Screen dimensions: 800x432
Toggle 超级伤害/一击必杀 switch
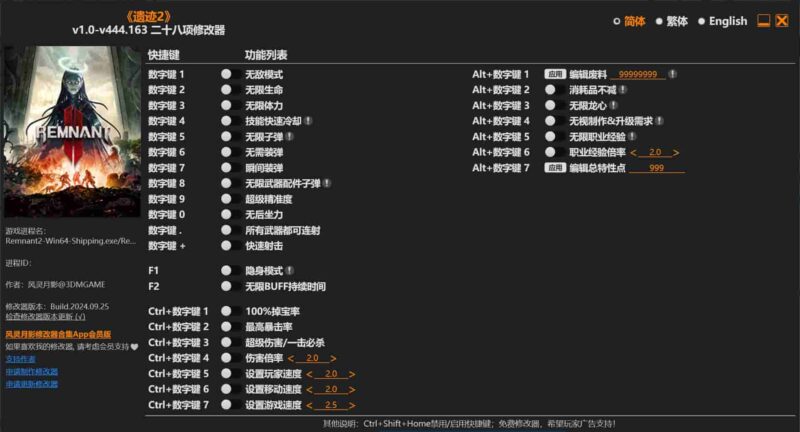coord(230,342)
